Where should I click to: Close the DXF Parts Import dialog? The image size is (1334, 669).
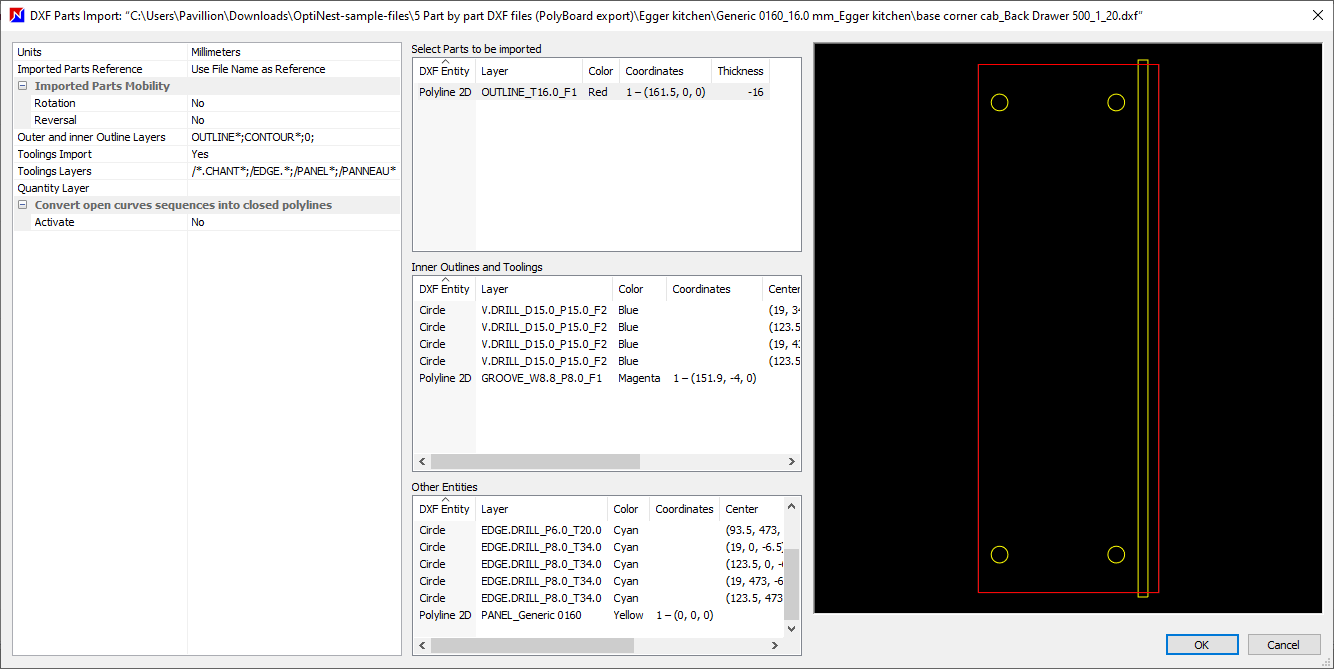coord(1317,15)
